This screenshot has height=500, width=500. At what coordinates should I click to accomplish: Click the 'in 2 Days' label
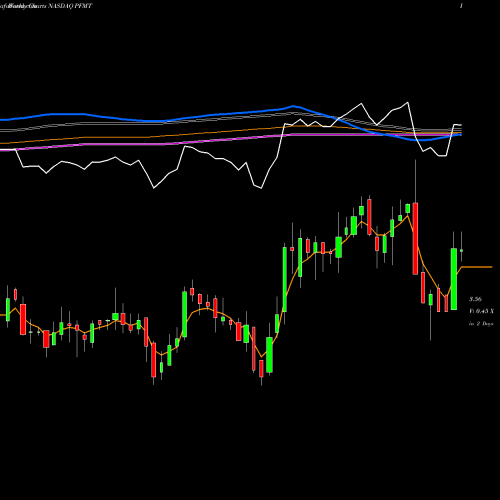(x=481, y=324)
